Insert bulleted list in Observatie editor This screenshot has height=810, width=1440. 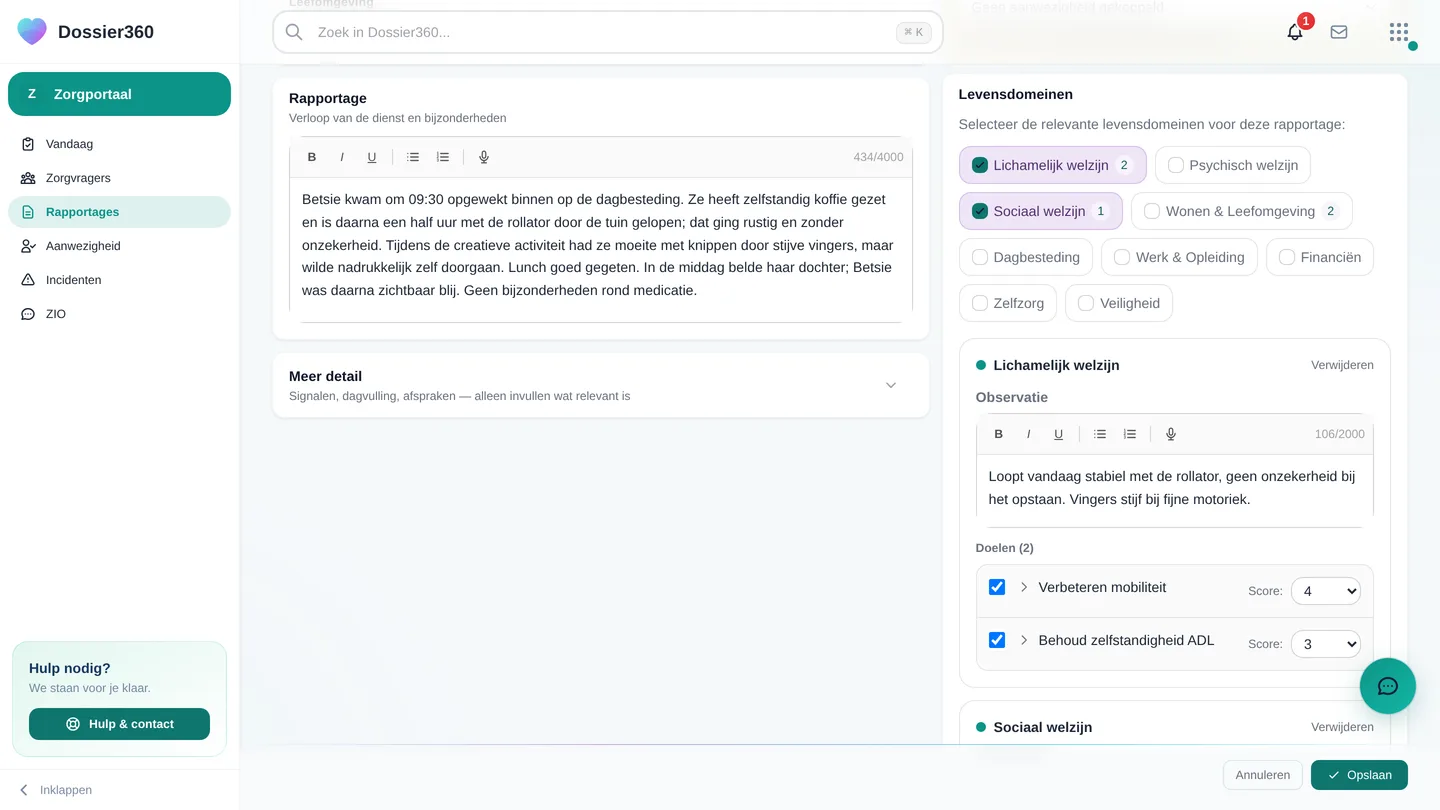pos(1100,434)
